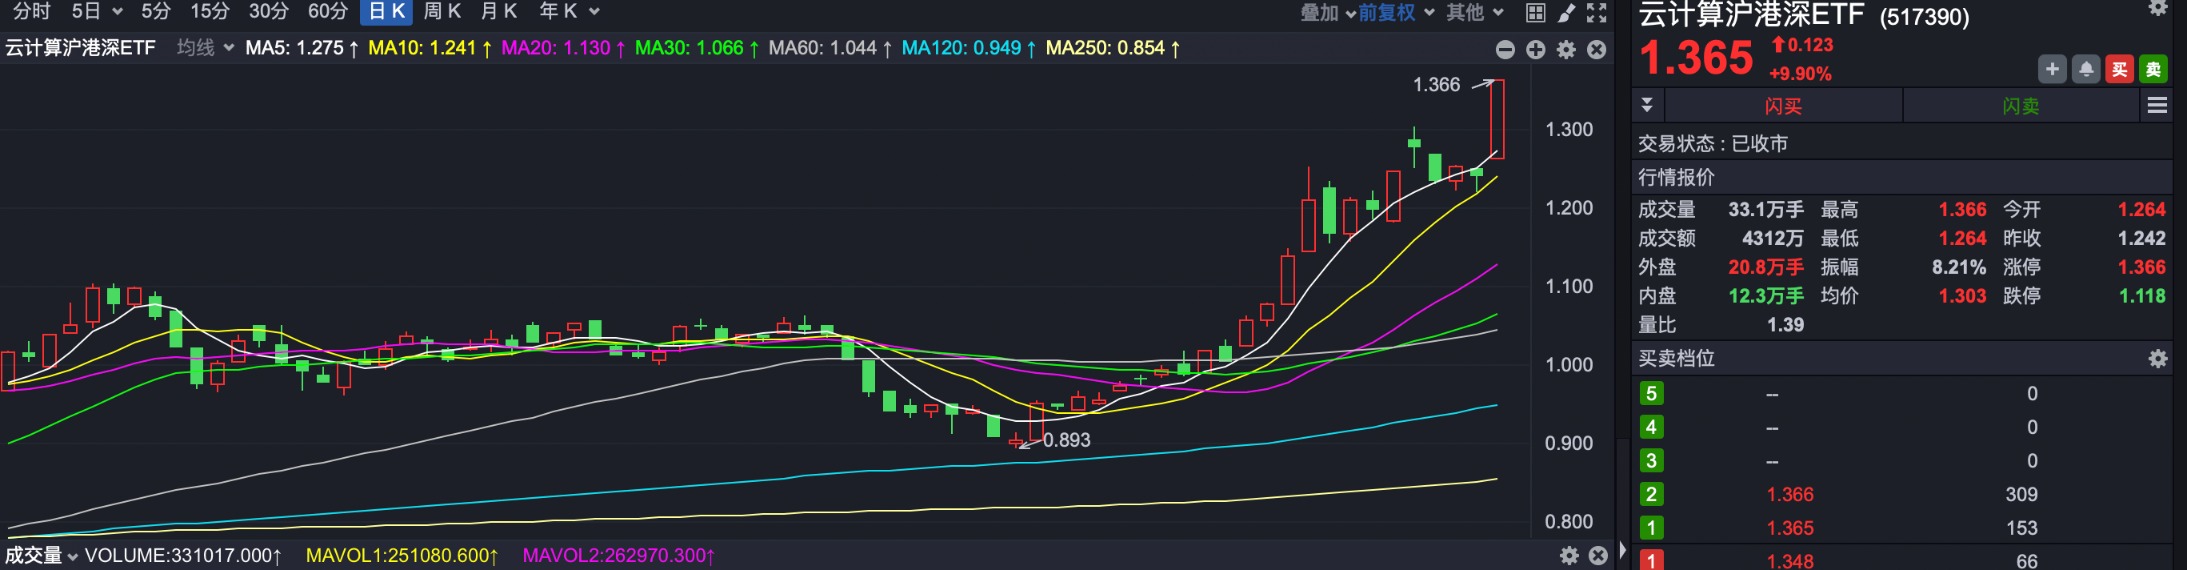
Task: Switch to the 5日 chart tab
Action: pos(86,12)
